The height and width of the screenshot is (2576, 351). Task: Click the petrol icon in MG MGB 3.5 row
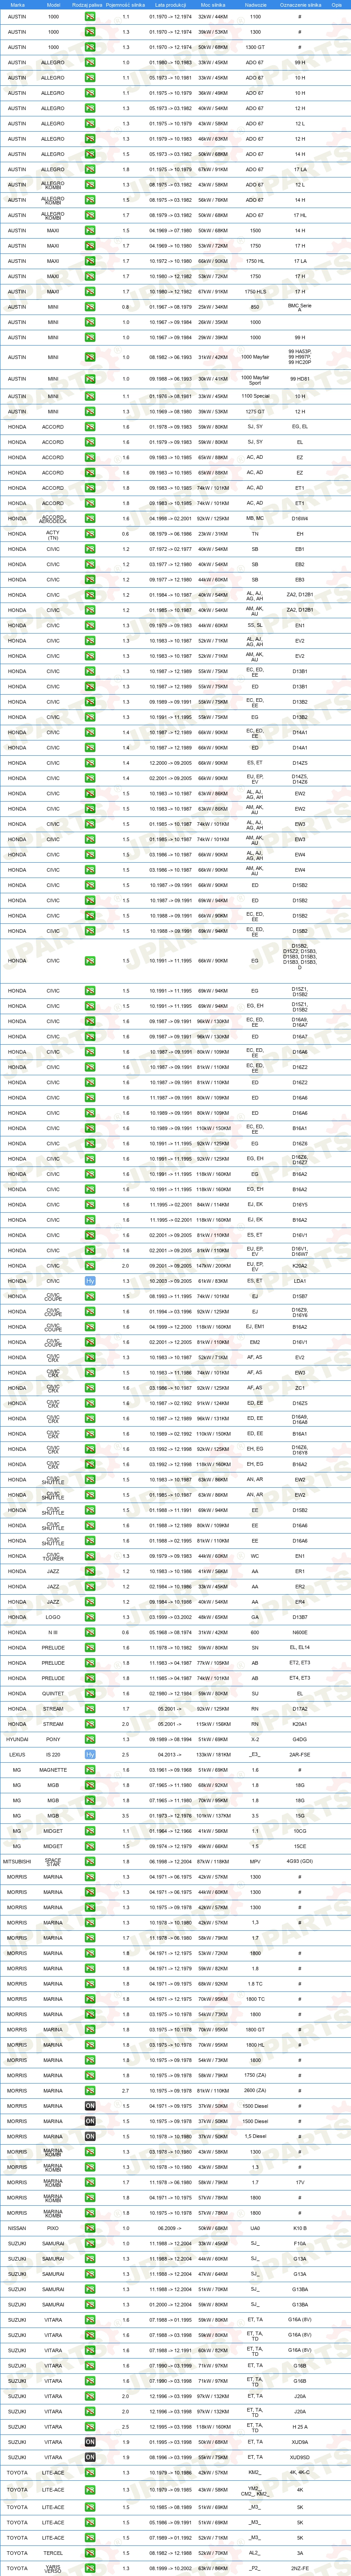click(90, 1816)
